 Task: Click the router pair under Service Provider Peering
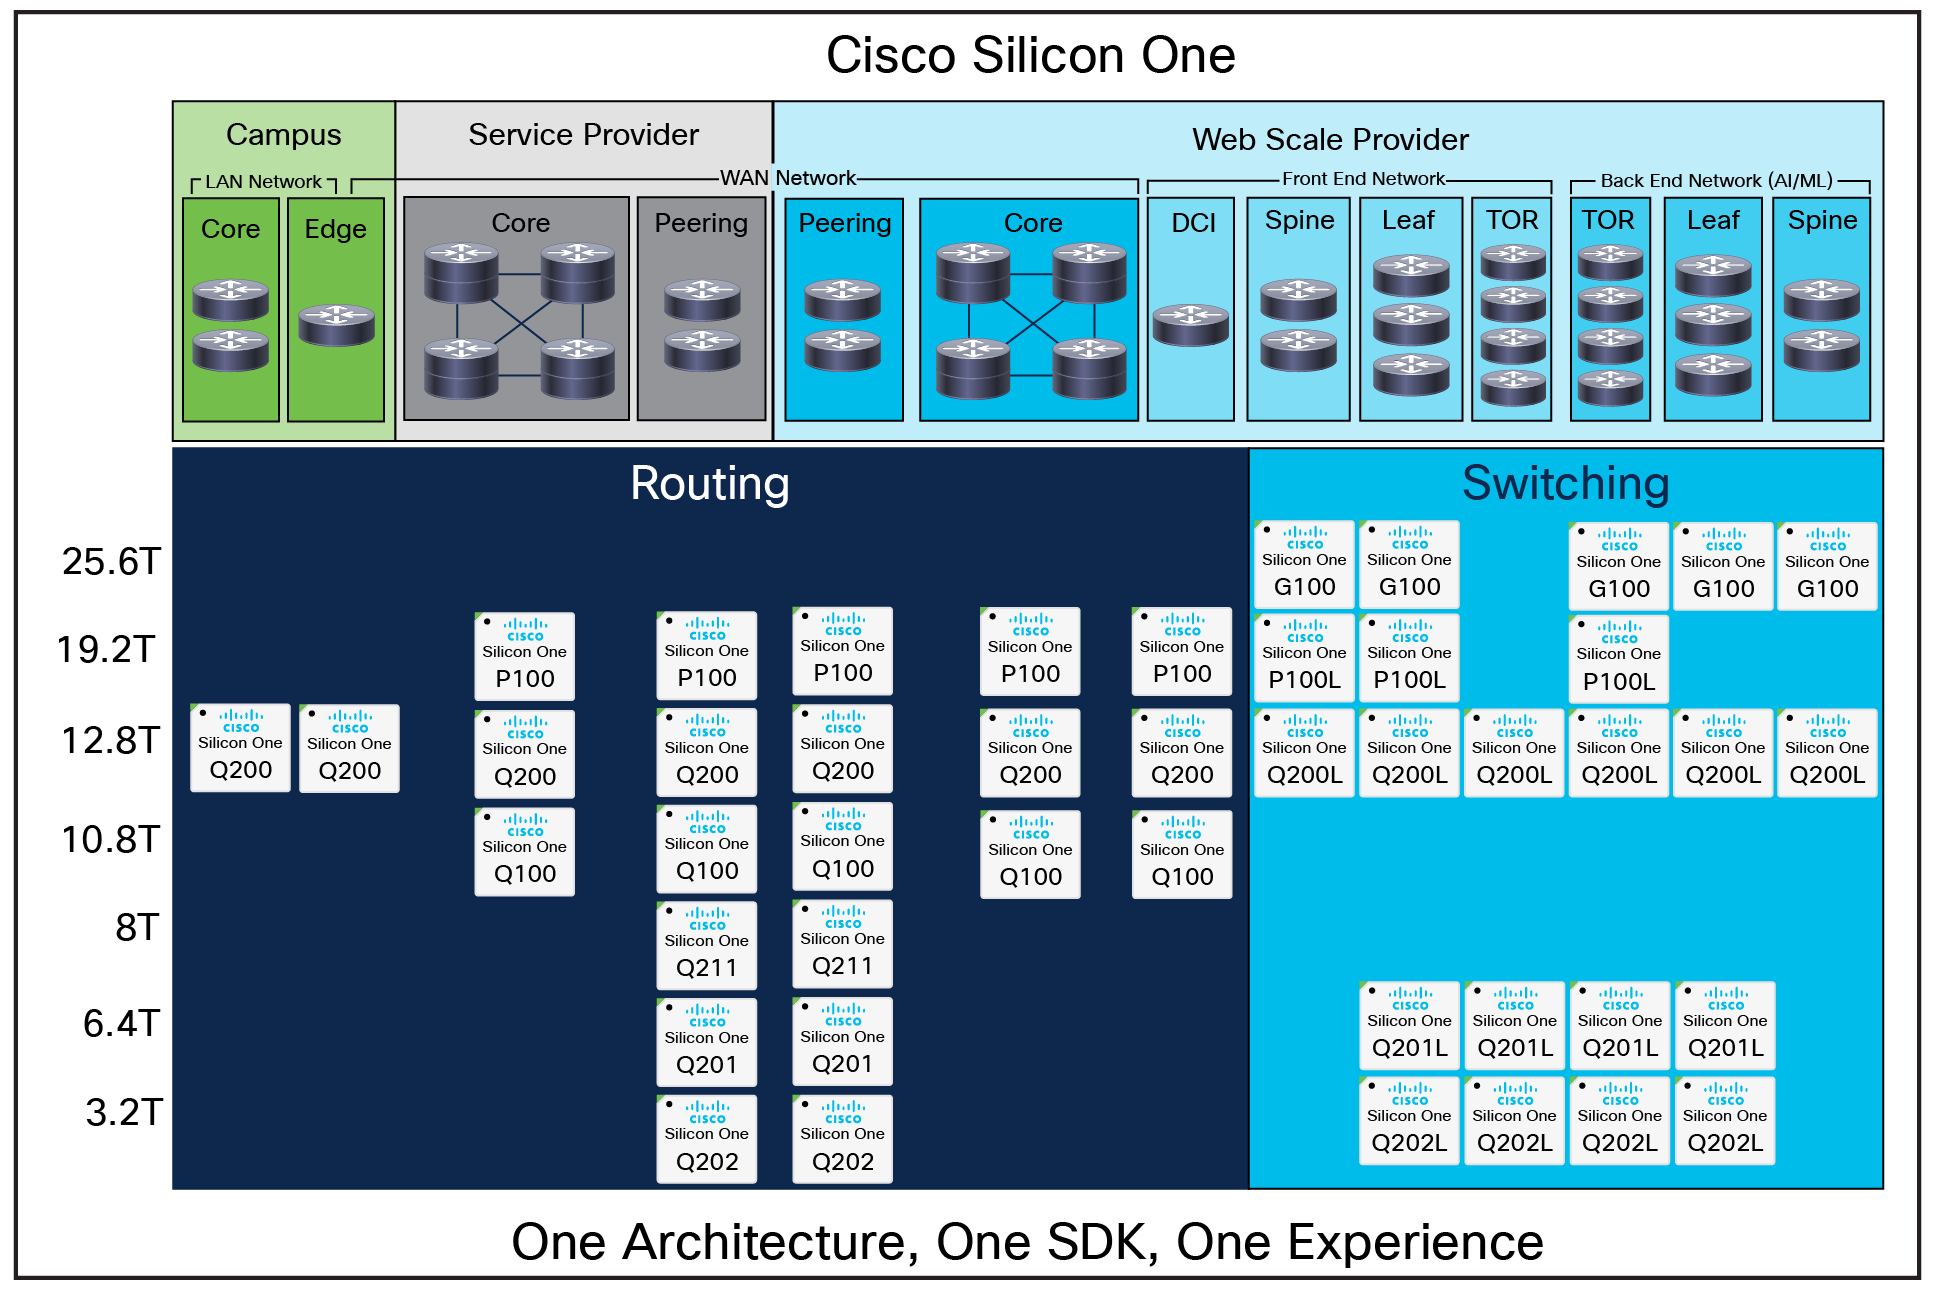702,325
